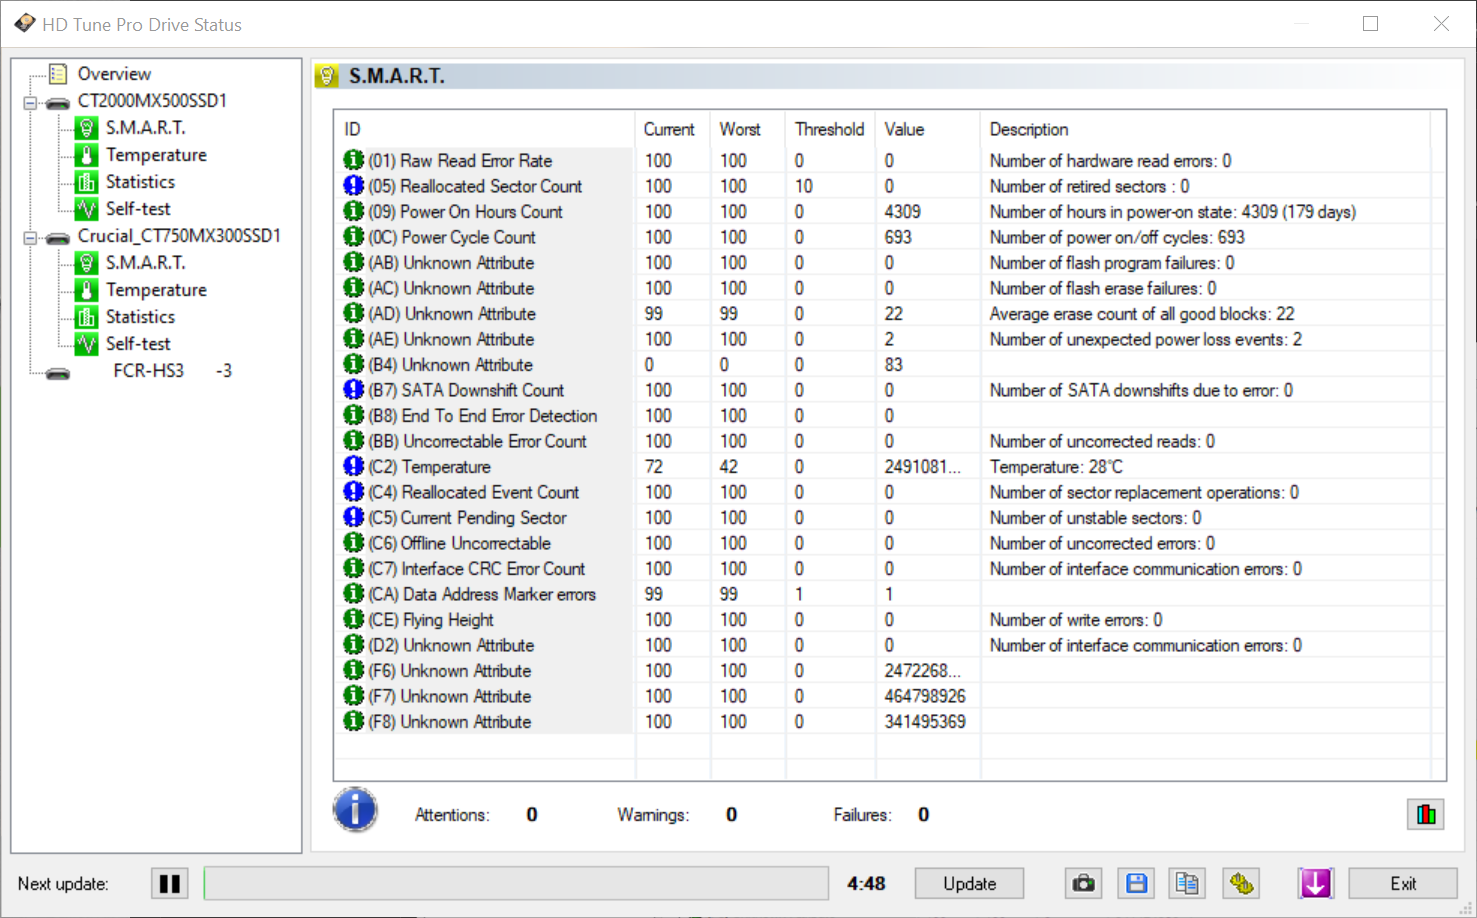This screenshot has width=1477, height=918.
Task: Collapse the Crucial_CT750MX300SSD1 drive node
Action: pos(30,237)
